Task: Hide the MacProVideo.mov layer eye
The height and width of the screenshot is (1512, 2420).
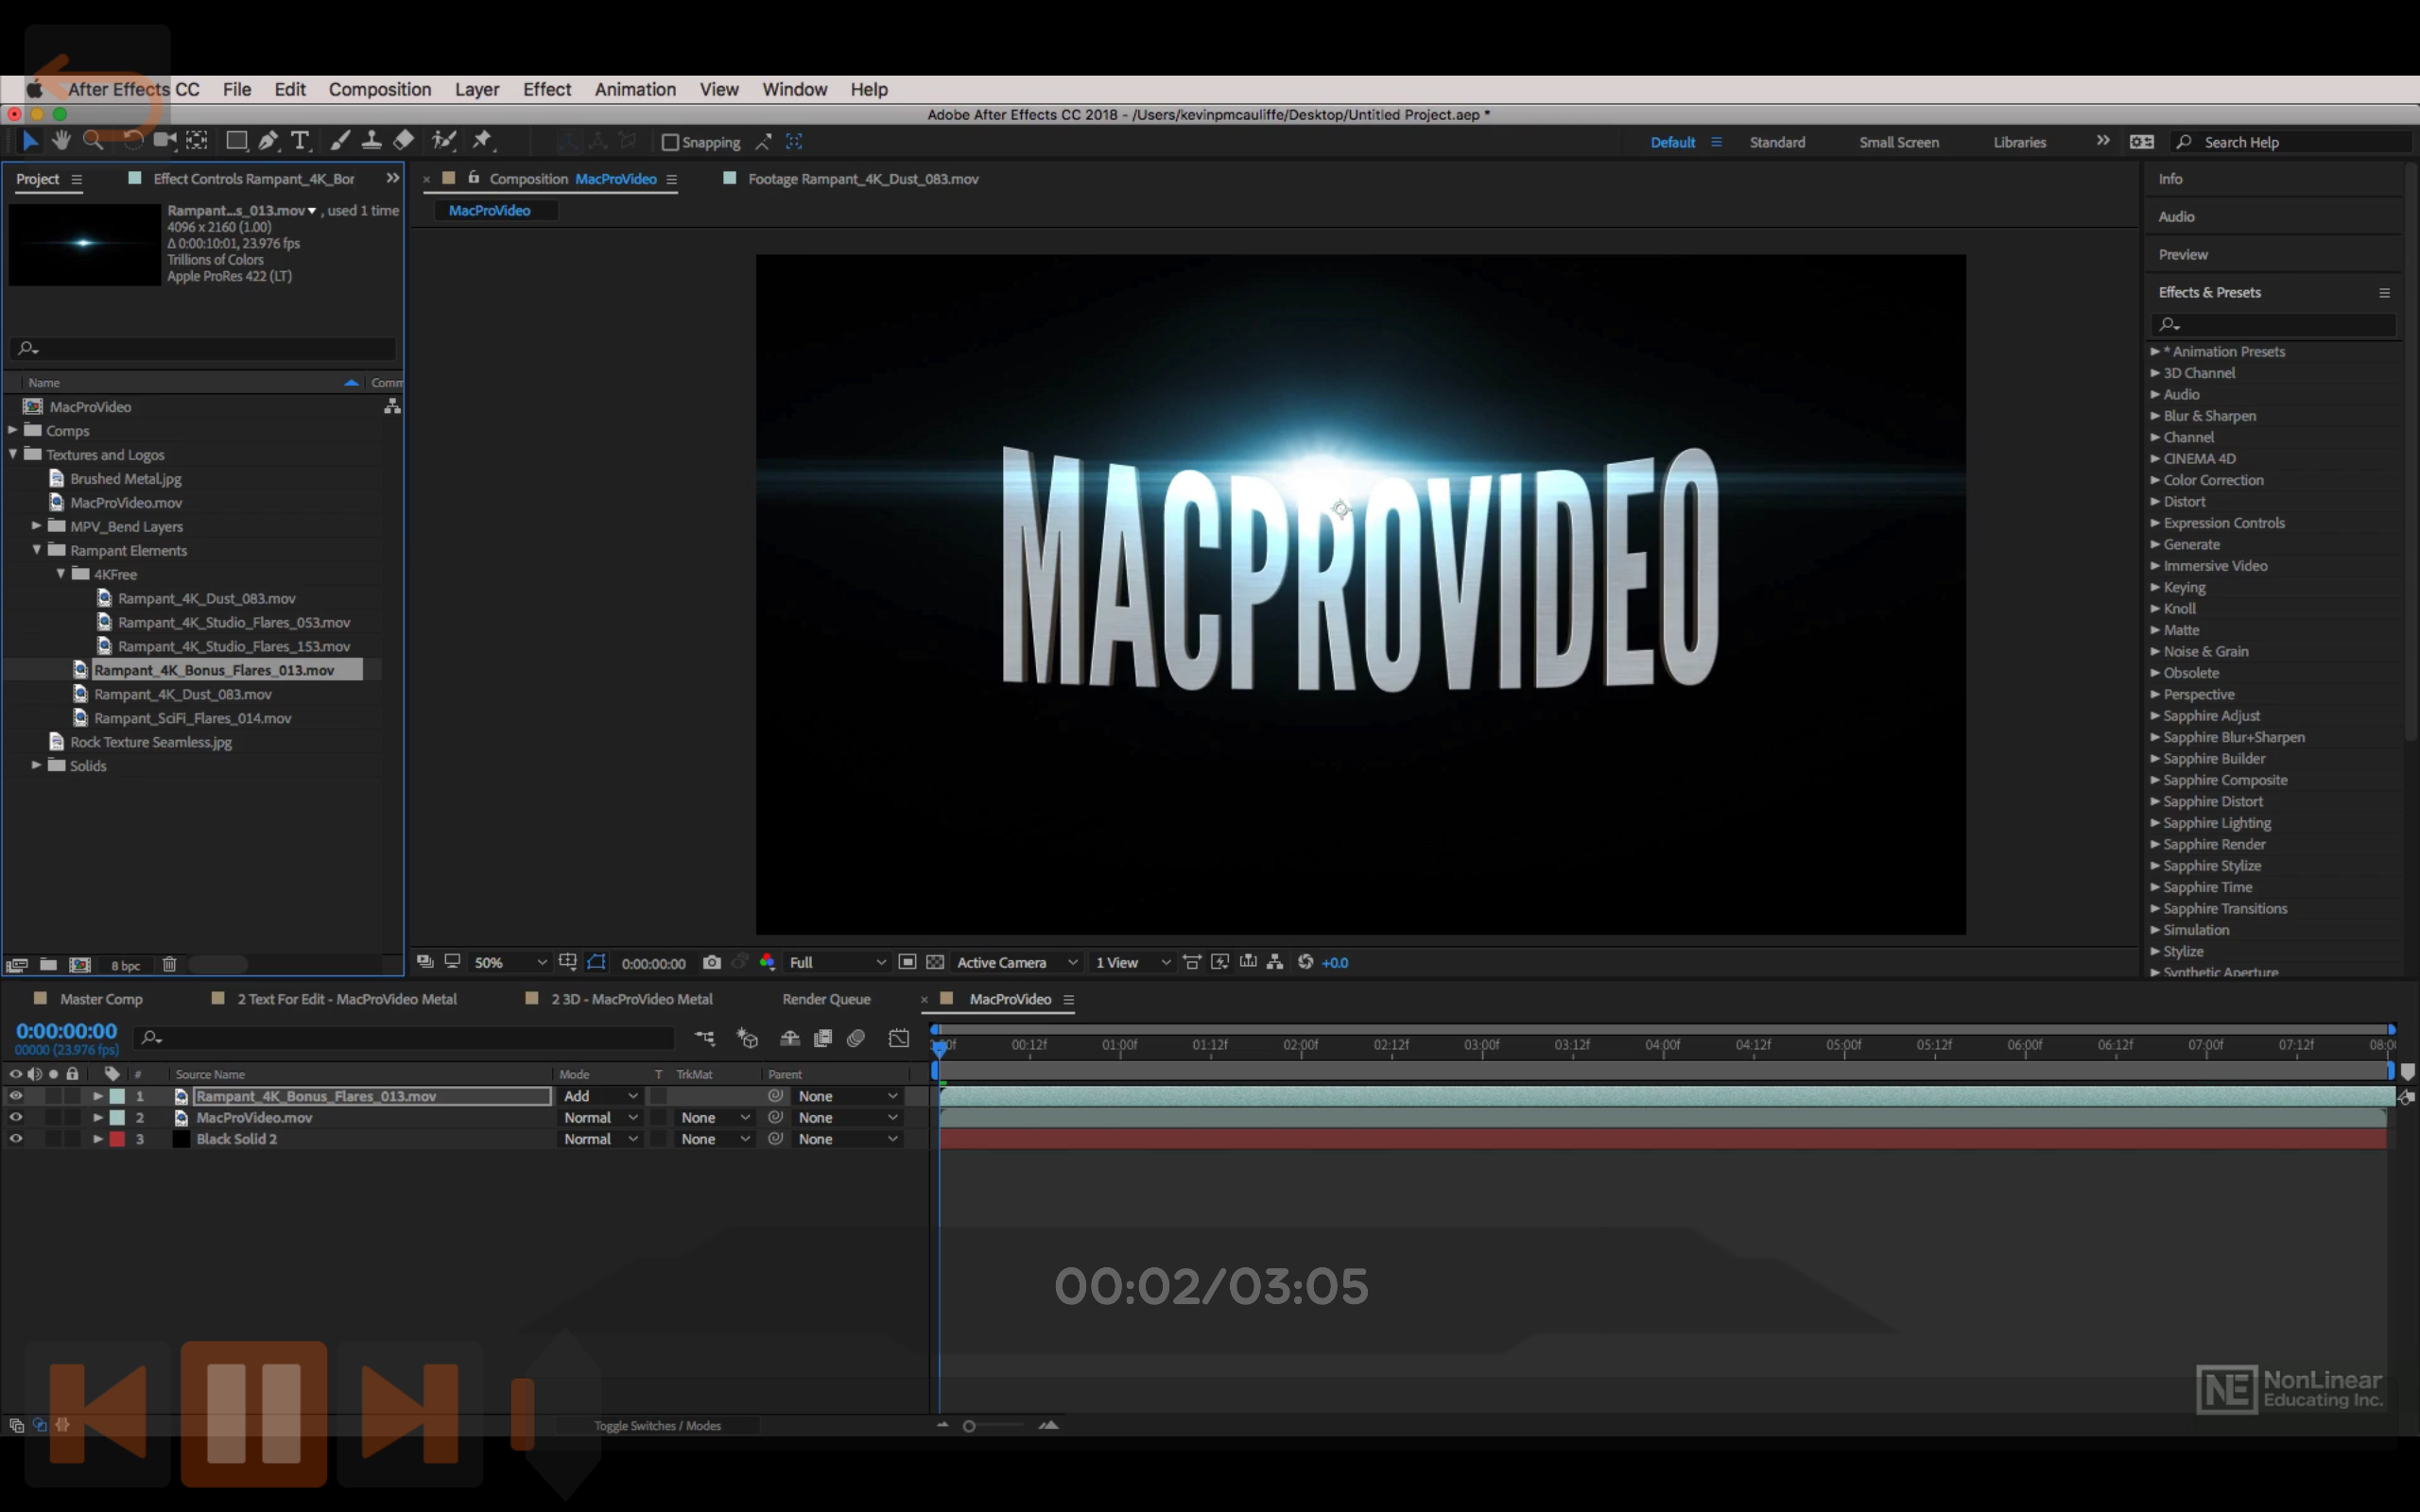Action: point(16,1117)
